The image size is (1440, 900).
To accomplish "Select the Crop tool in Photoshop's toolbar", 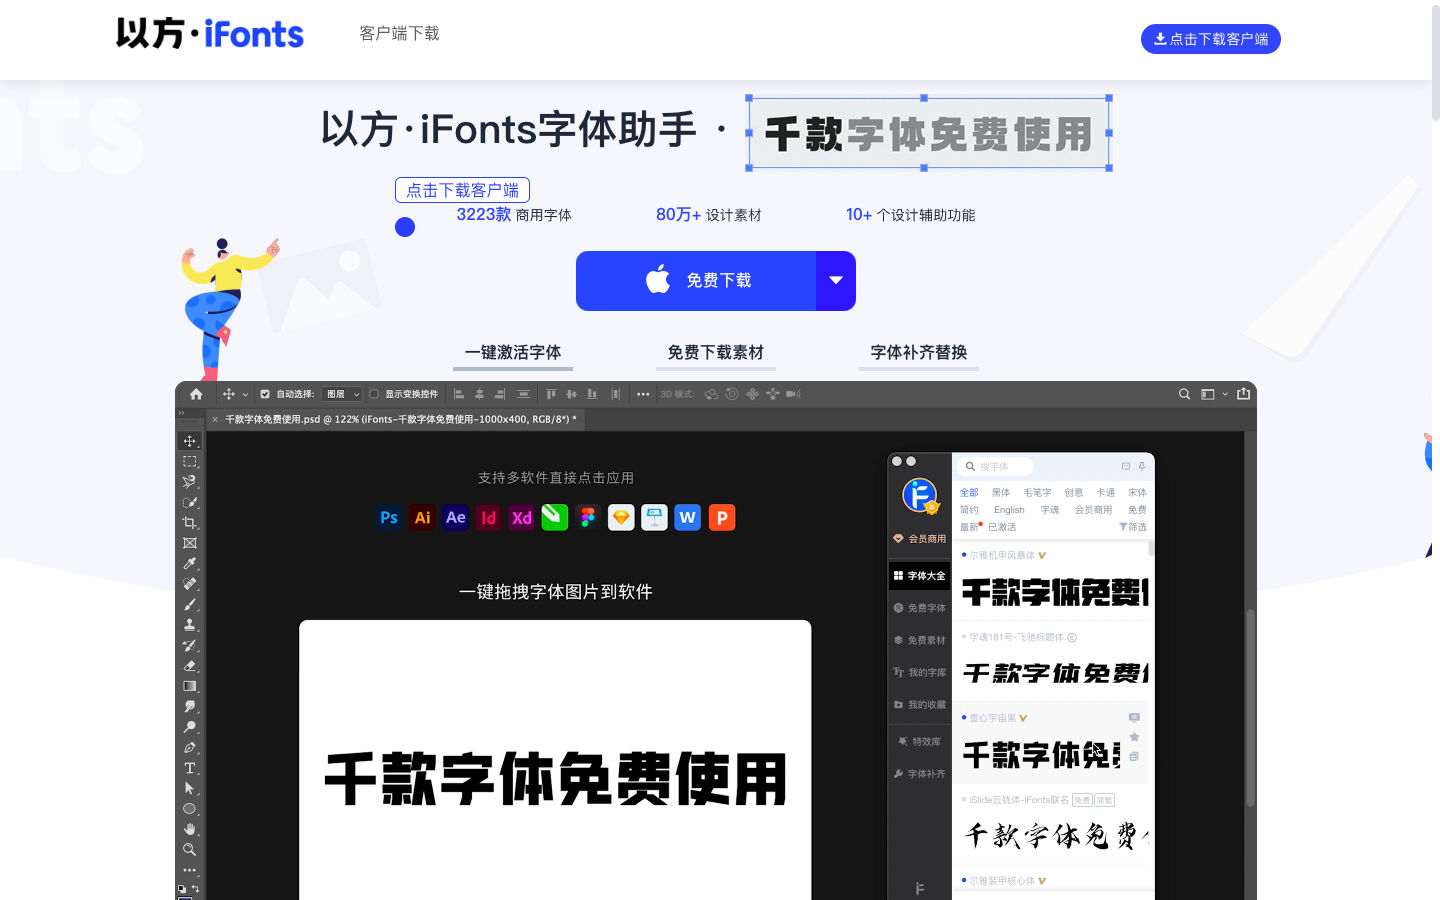I will [x=190, y=521].
